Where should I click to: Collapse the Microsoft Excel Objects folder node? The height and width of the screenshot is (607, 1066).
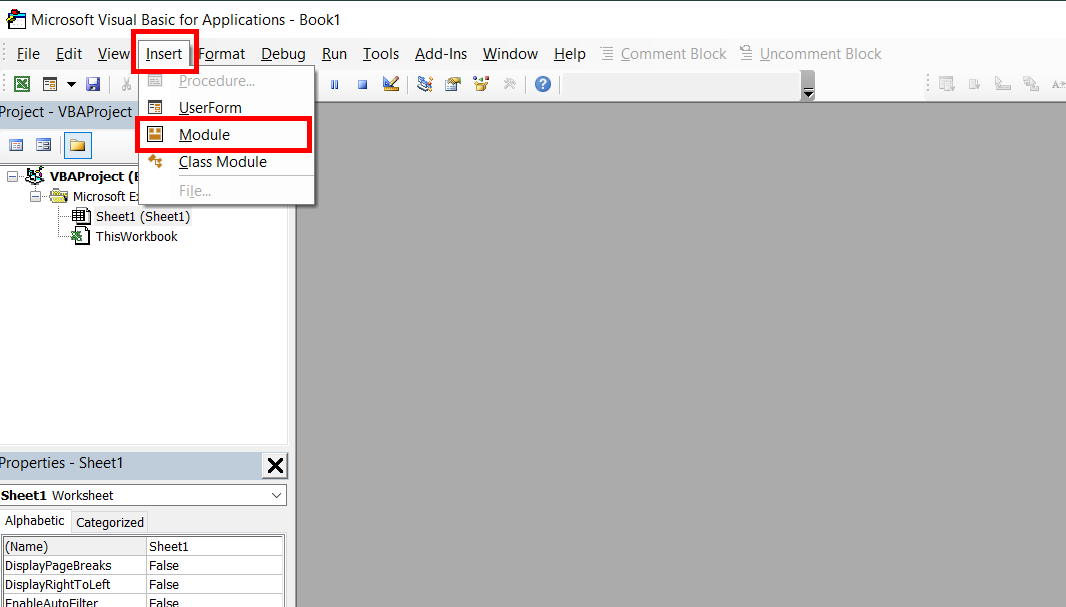click(x=35, y=196)
